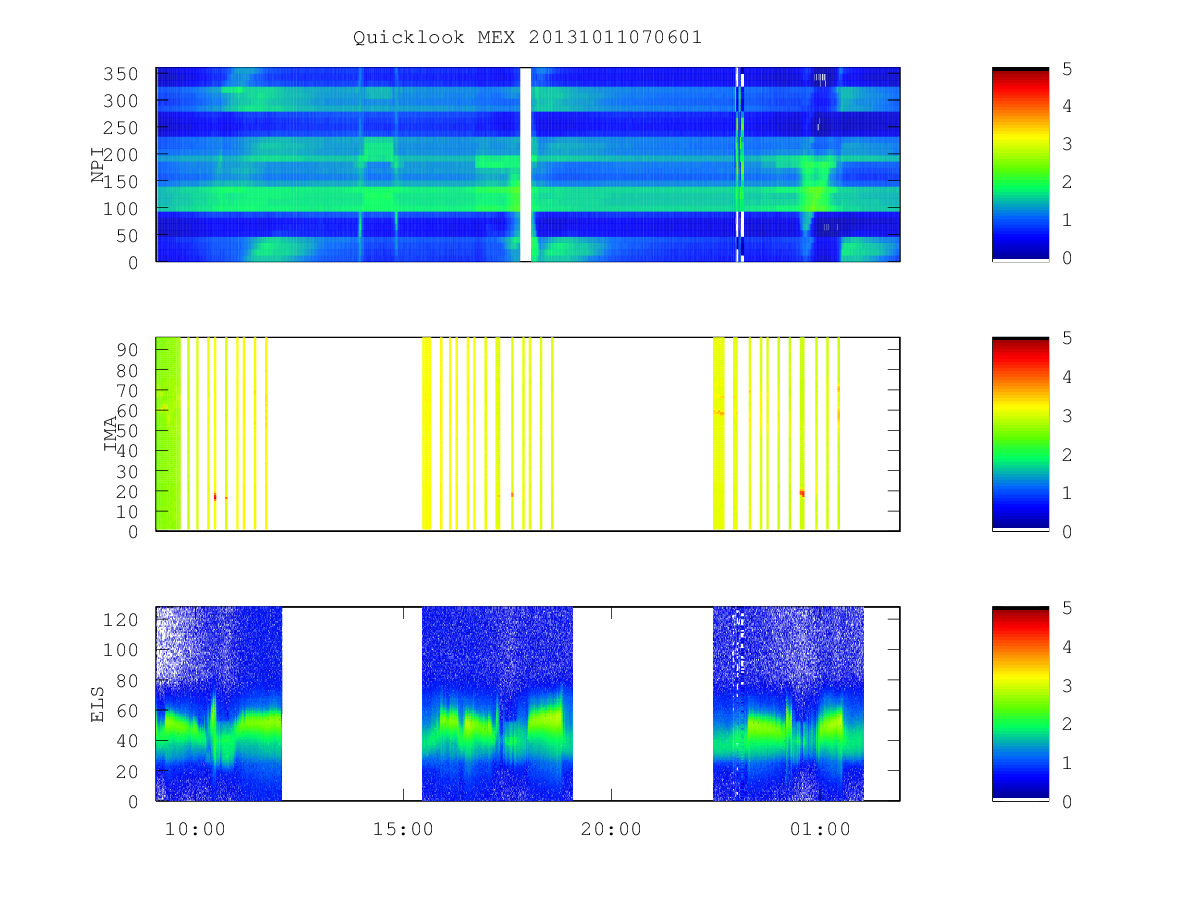Select the NPI y-axis label

tap(98, 165)
